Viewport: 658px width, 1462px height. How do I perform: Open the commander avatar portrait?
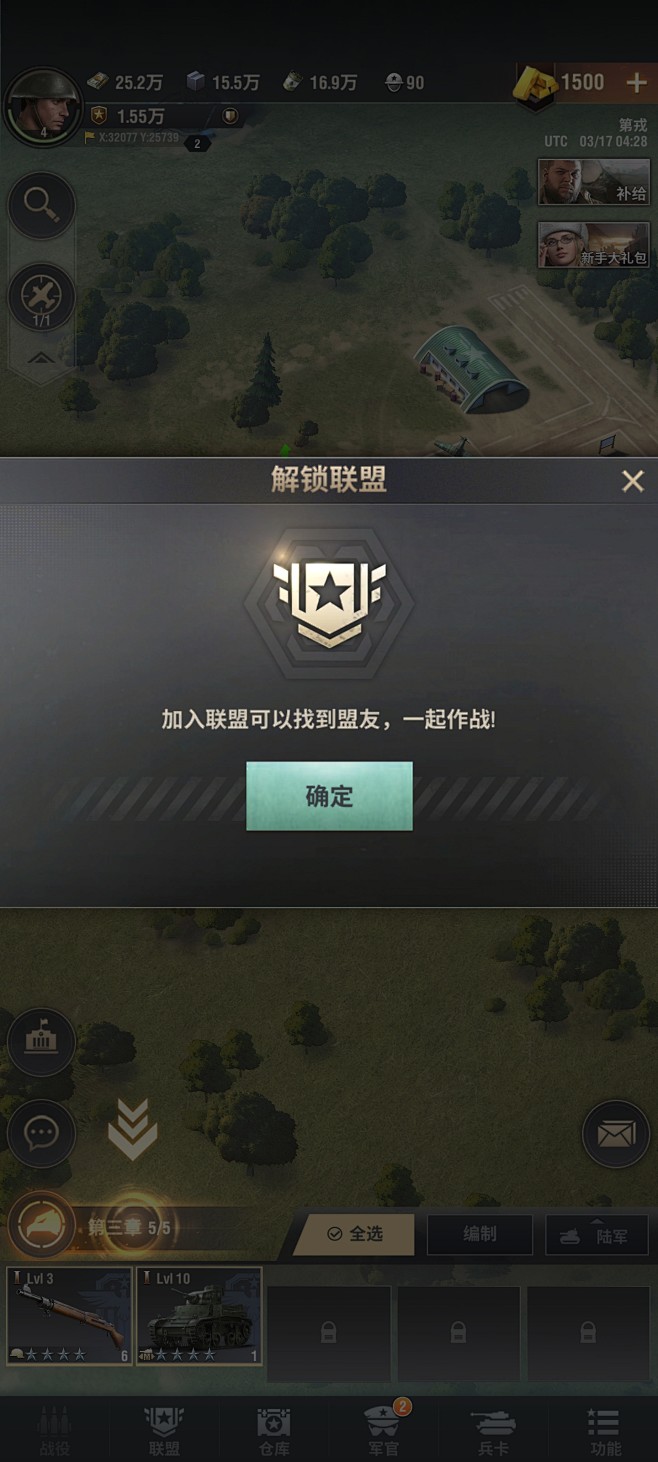tap(43, 105)
